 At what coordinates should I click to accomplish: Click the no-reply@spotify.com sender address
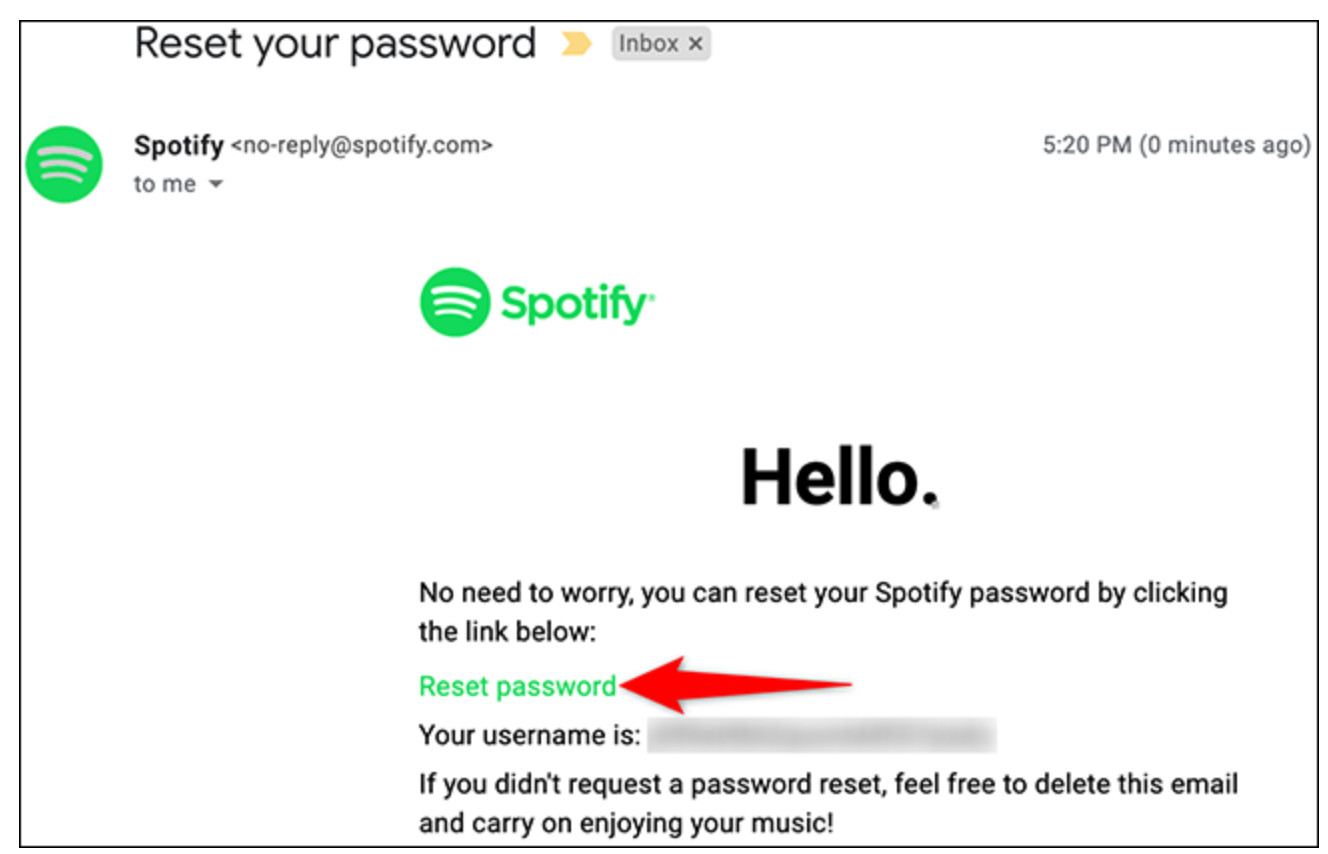[362, 146]
